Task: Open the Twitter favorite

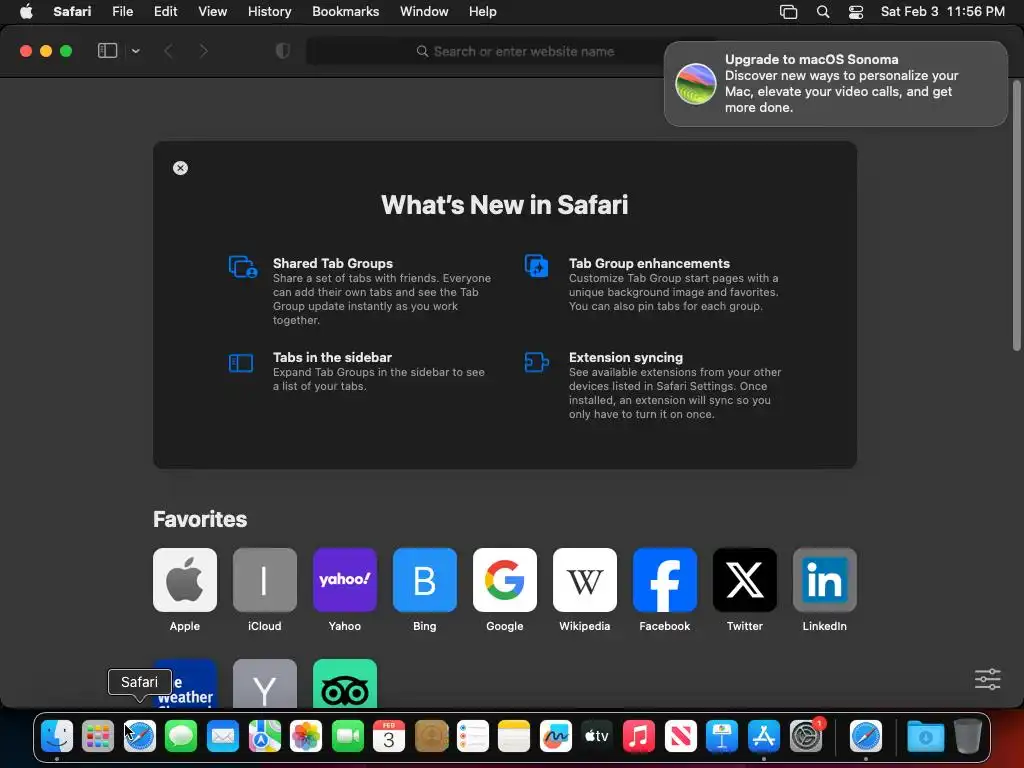Action: 744,580
